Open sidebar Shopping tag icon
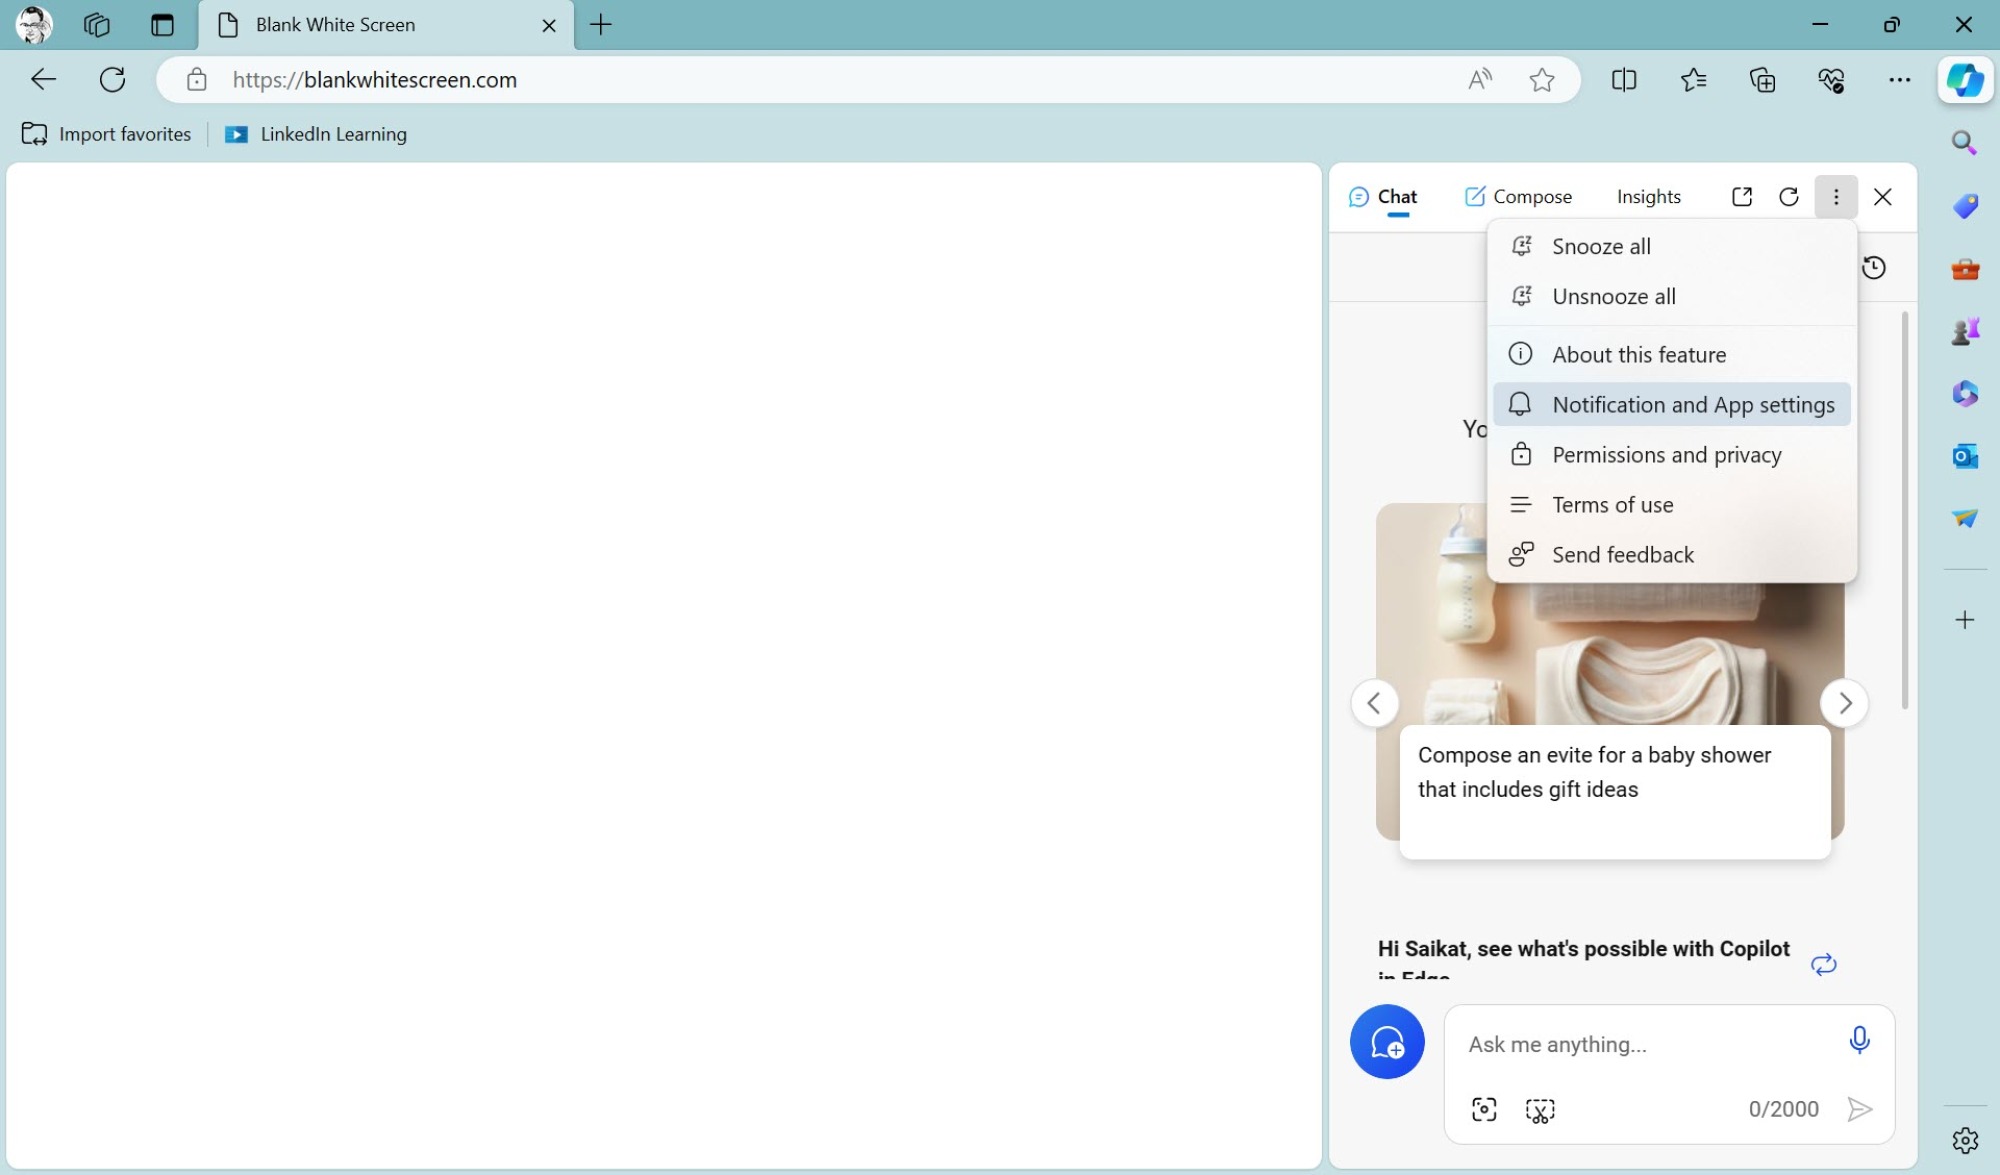The width and height of the screenshot is (2000, 1175). click(1965, 206)
